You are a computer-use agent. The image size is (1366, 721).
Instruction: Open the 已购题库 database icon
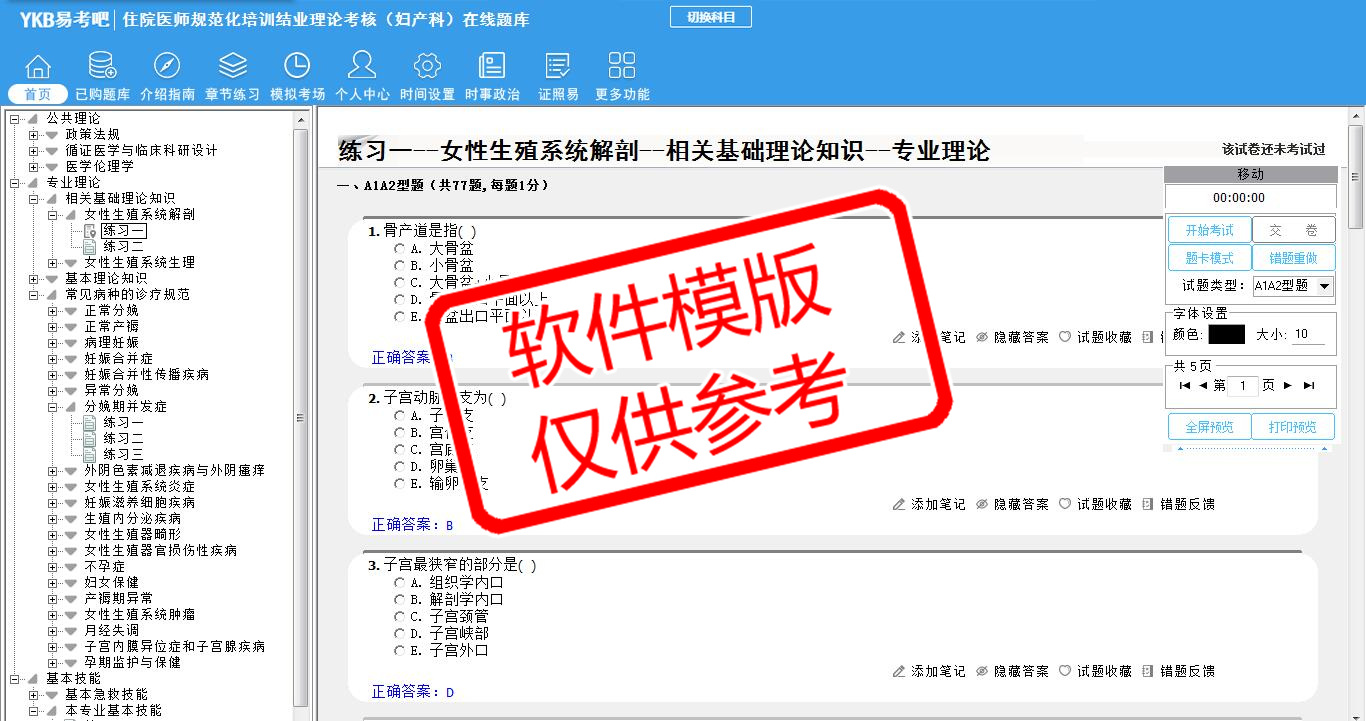coord(102,67)
